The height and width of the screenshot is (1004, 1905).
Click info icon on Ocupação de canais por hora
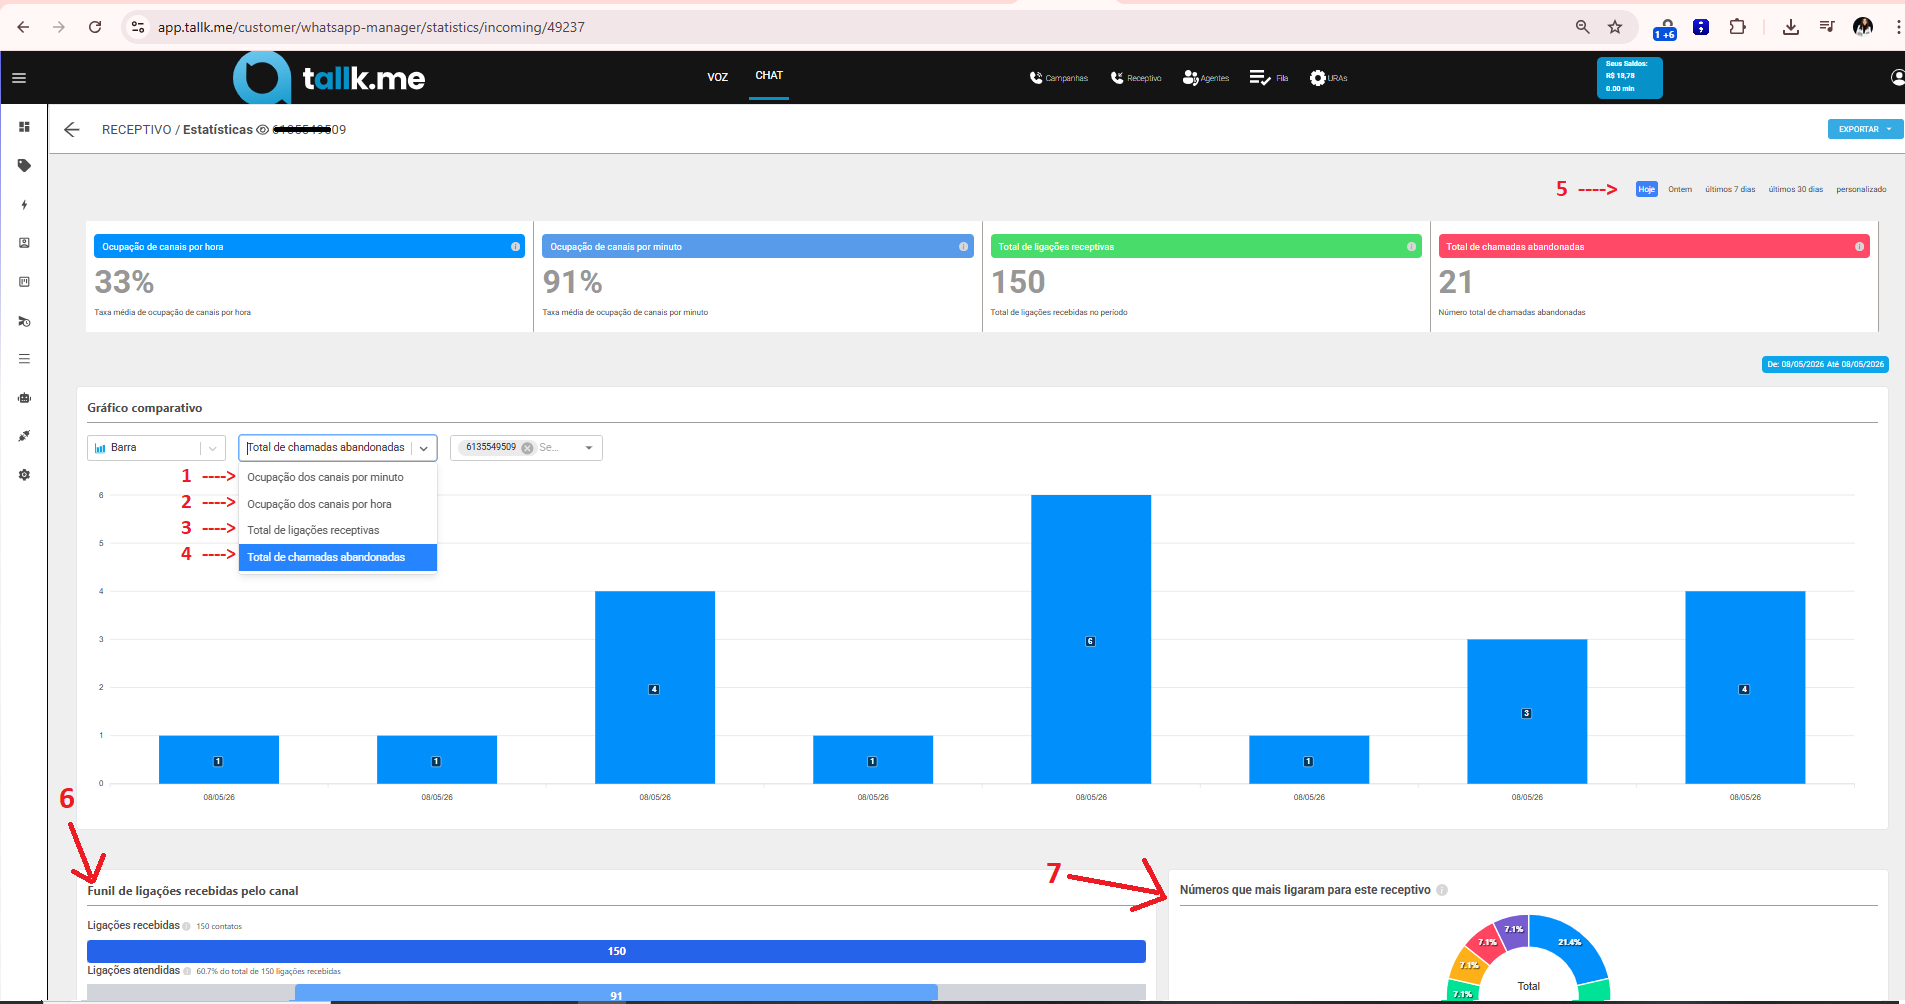(515, 246)
